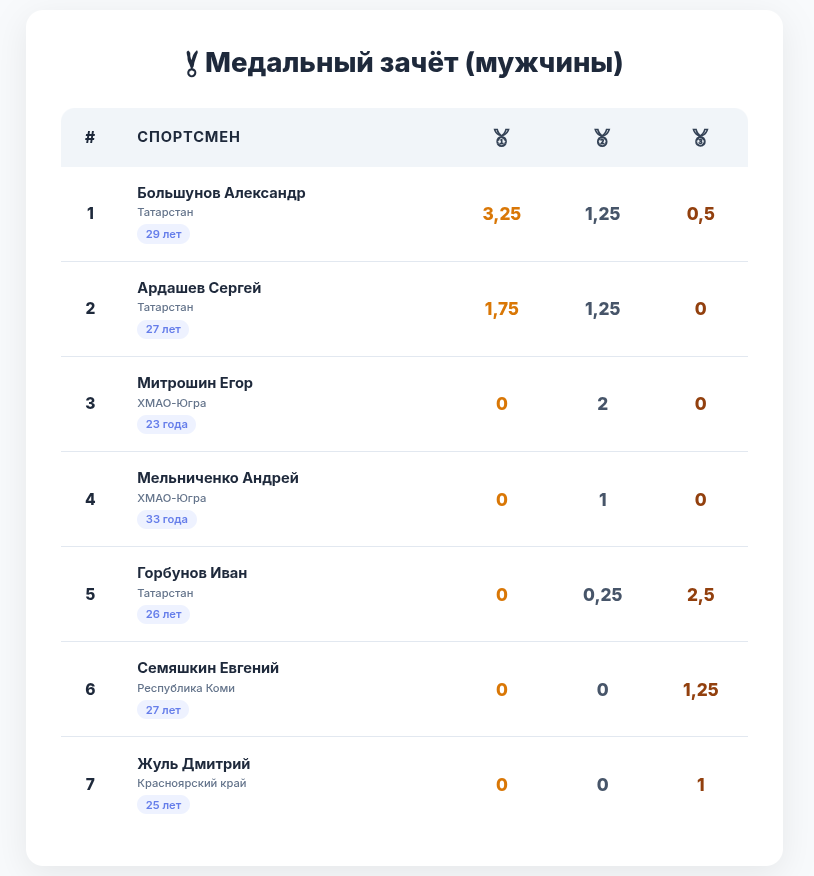This screenshot has width=814, height=876.
Task: Click the Республика Коми region label
Action: (186, 688)
